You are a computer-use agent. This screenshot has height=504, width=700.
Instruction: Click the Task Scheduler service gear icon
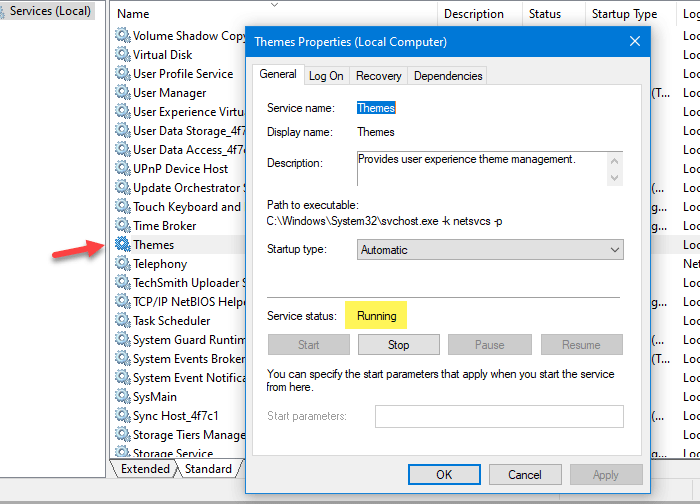coord(123,321)
